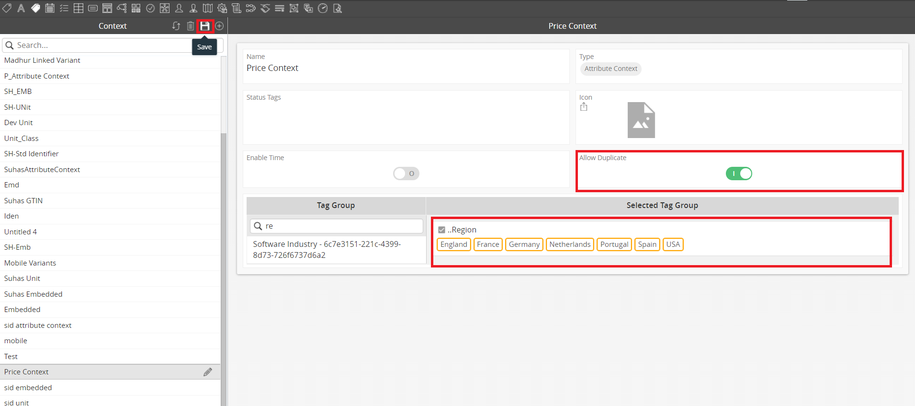The image size is (915, 406).
Task: Click the upload icon under Icon label
Action: pos(584,107)
